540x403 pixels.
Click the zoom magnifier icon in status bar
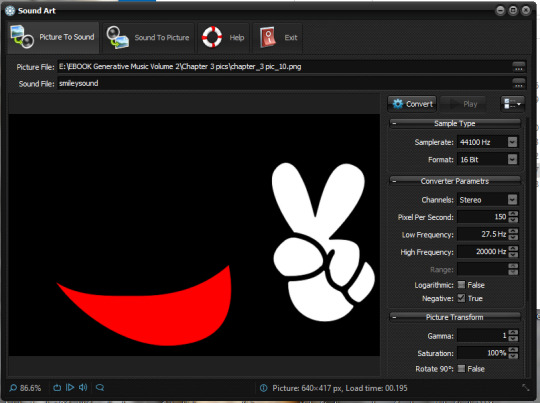(13, 388)
